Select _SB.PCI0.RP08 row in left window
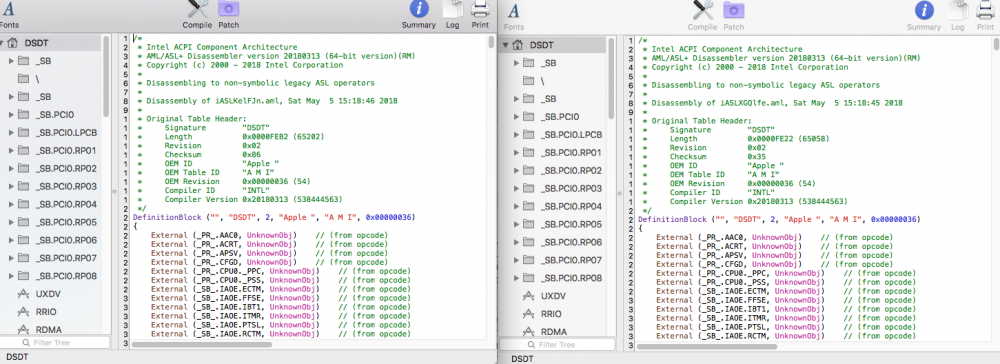This screenshot has height=364, width=1000. coord(51,276)
